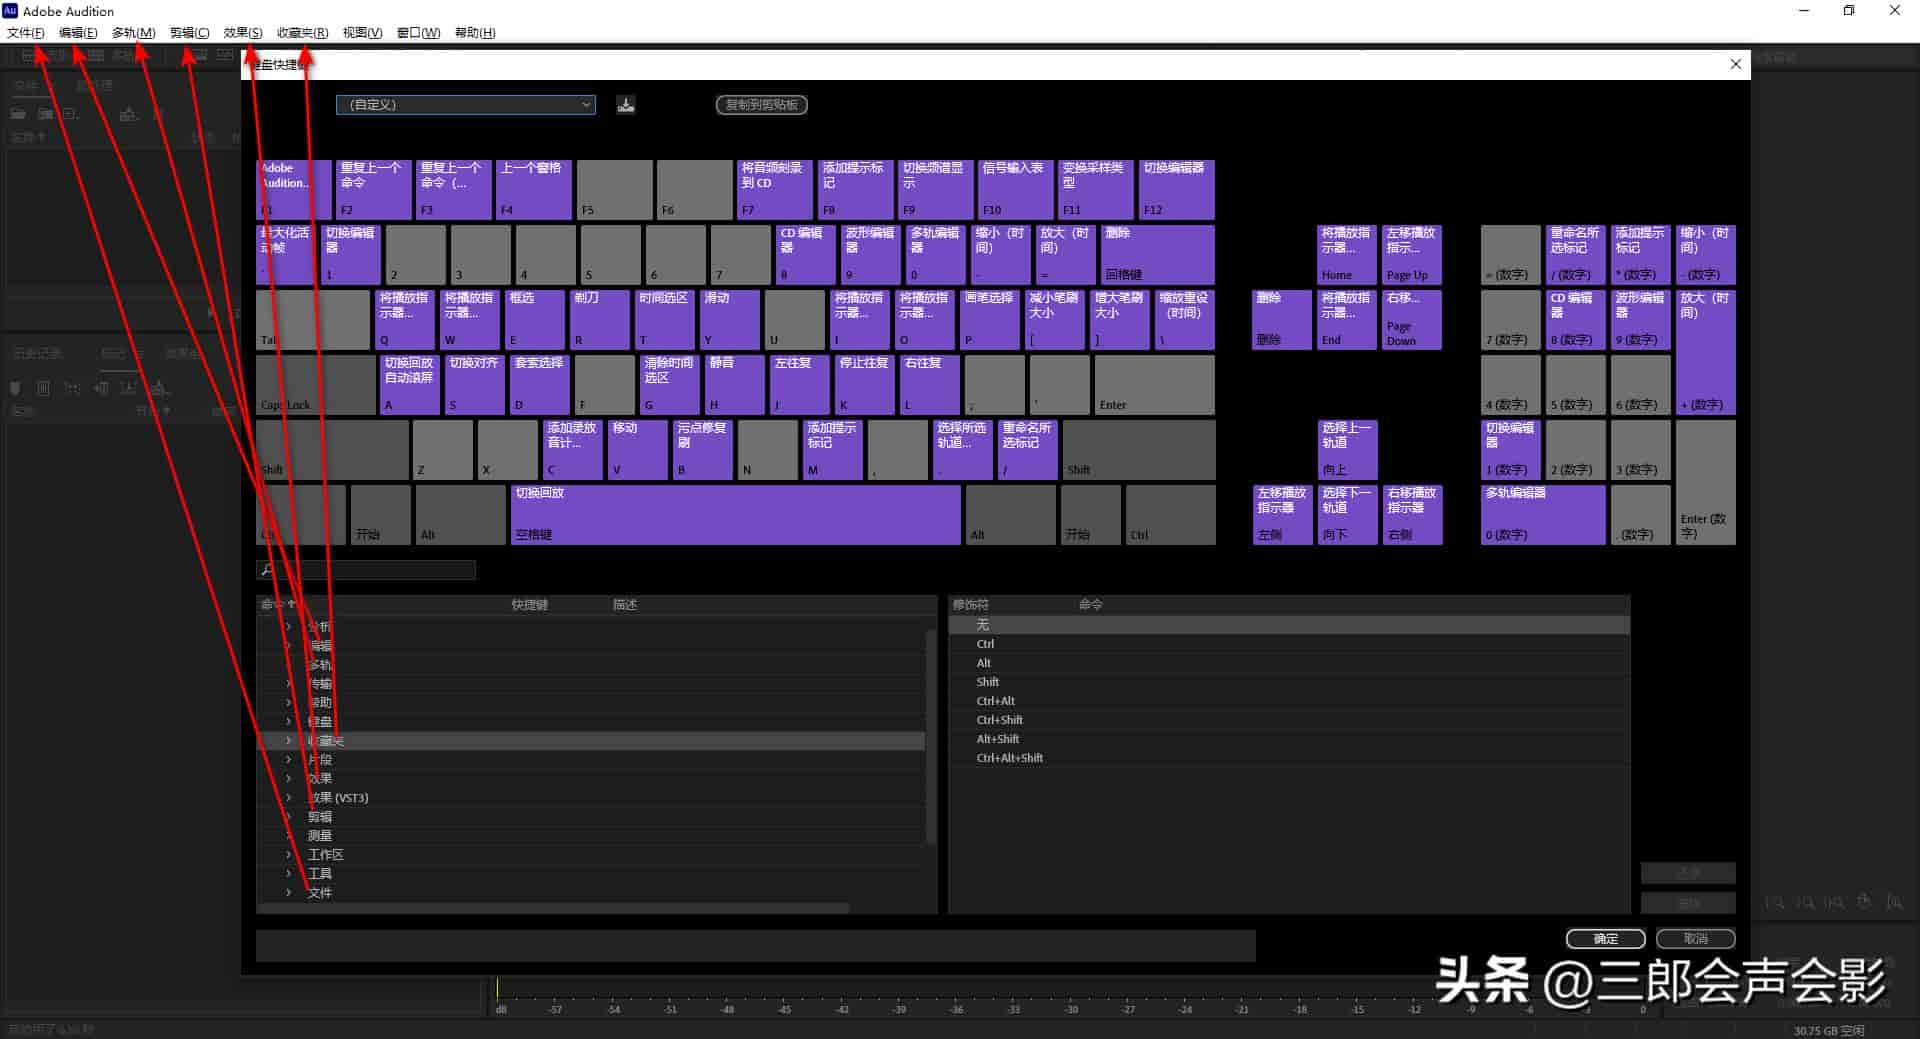Screen dimensions: 1920x1039
Task: Select the V key labeled 移动
Action: tap(638, 449)
